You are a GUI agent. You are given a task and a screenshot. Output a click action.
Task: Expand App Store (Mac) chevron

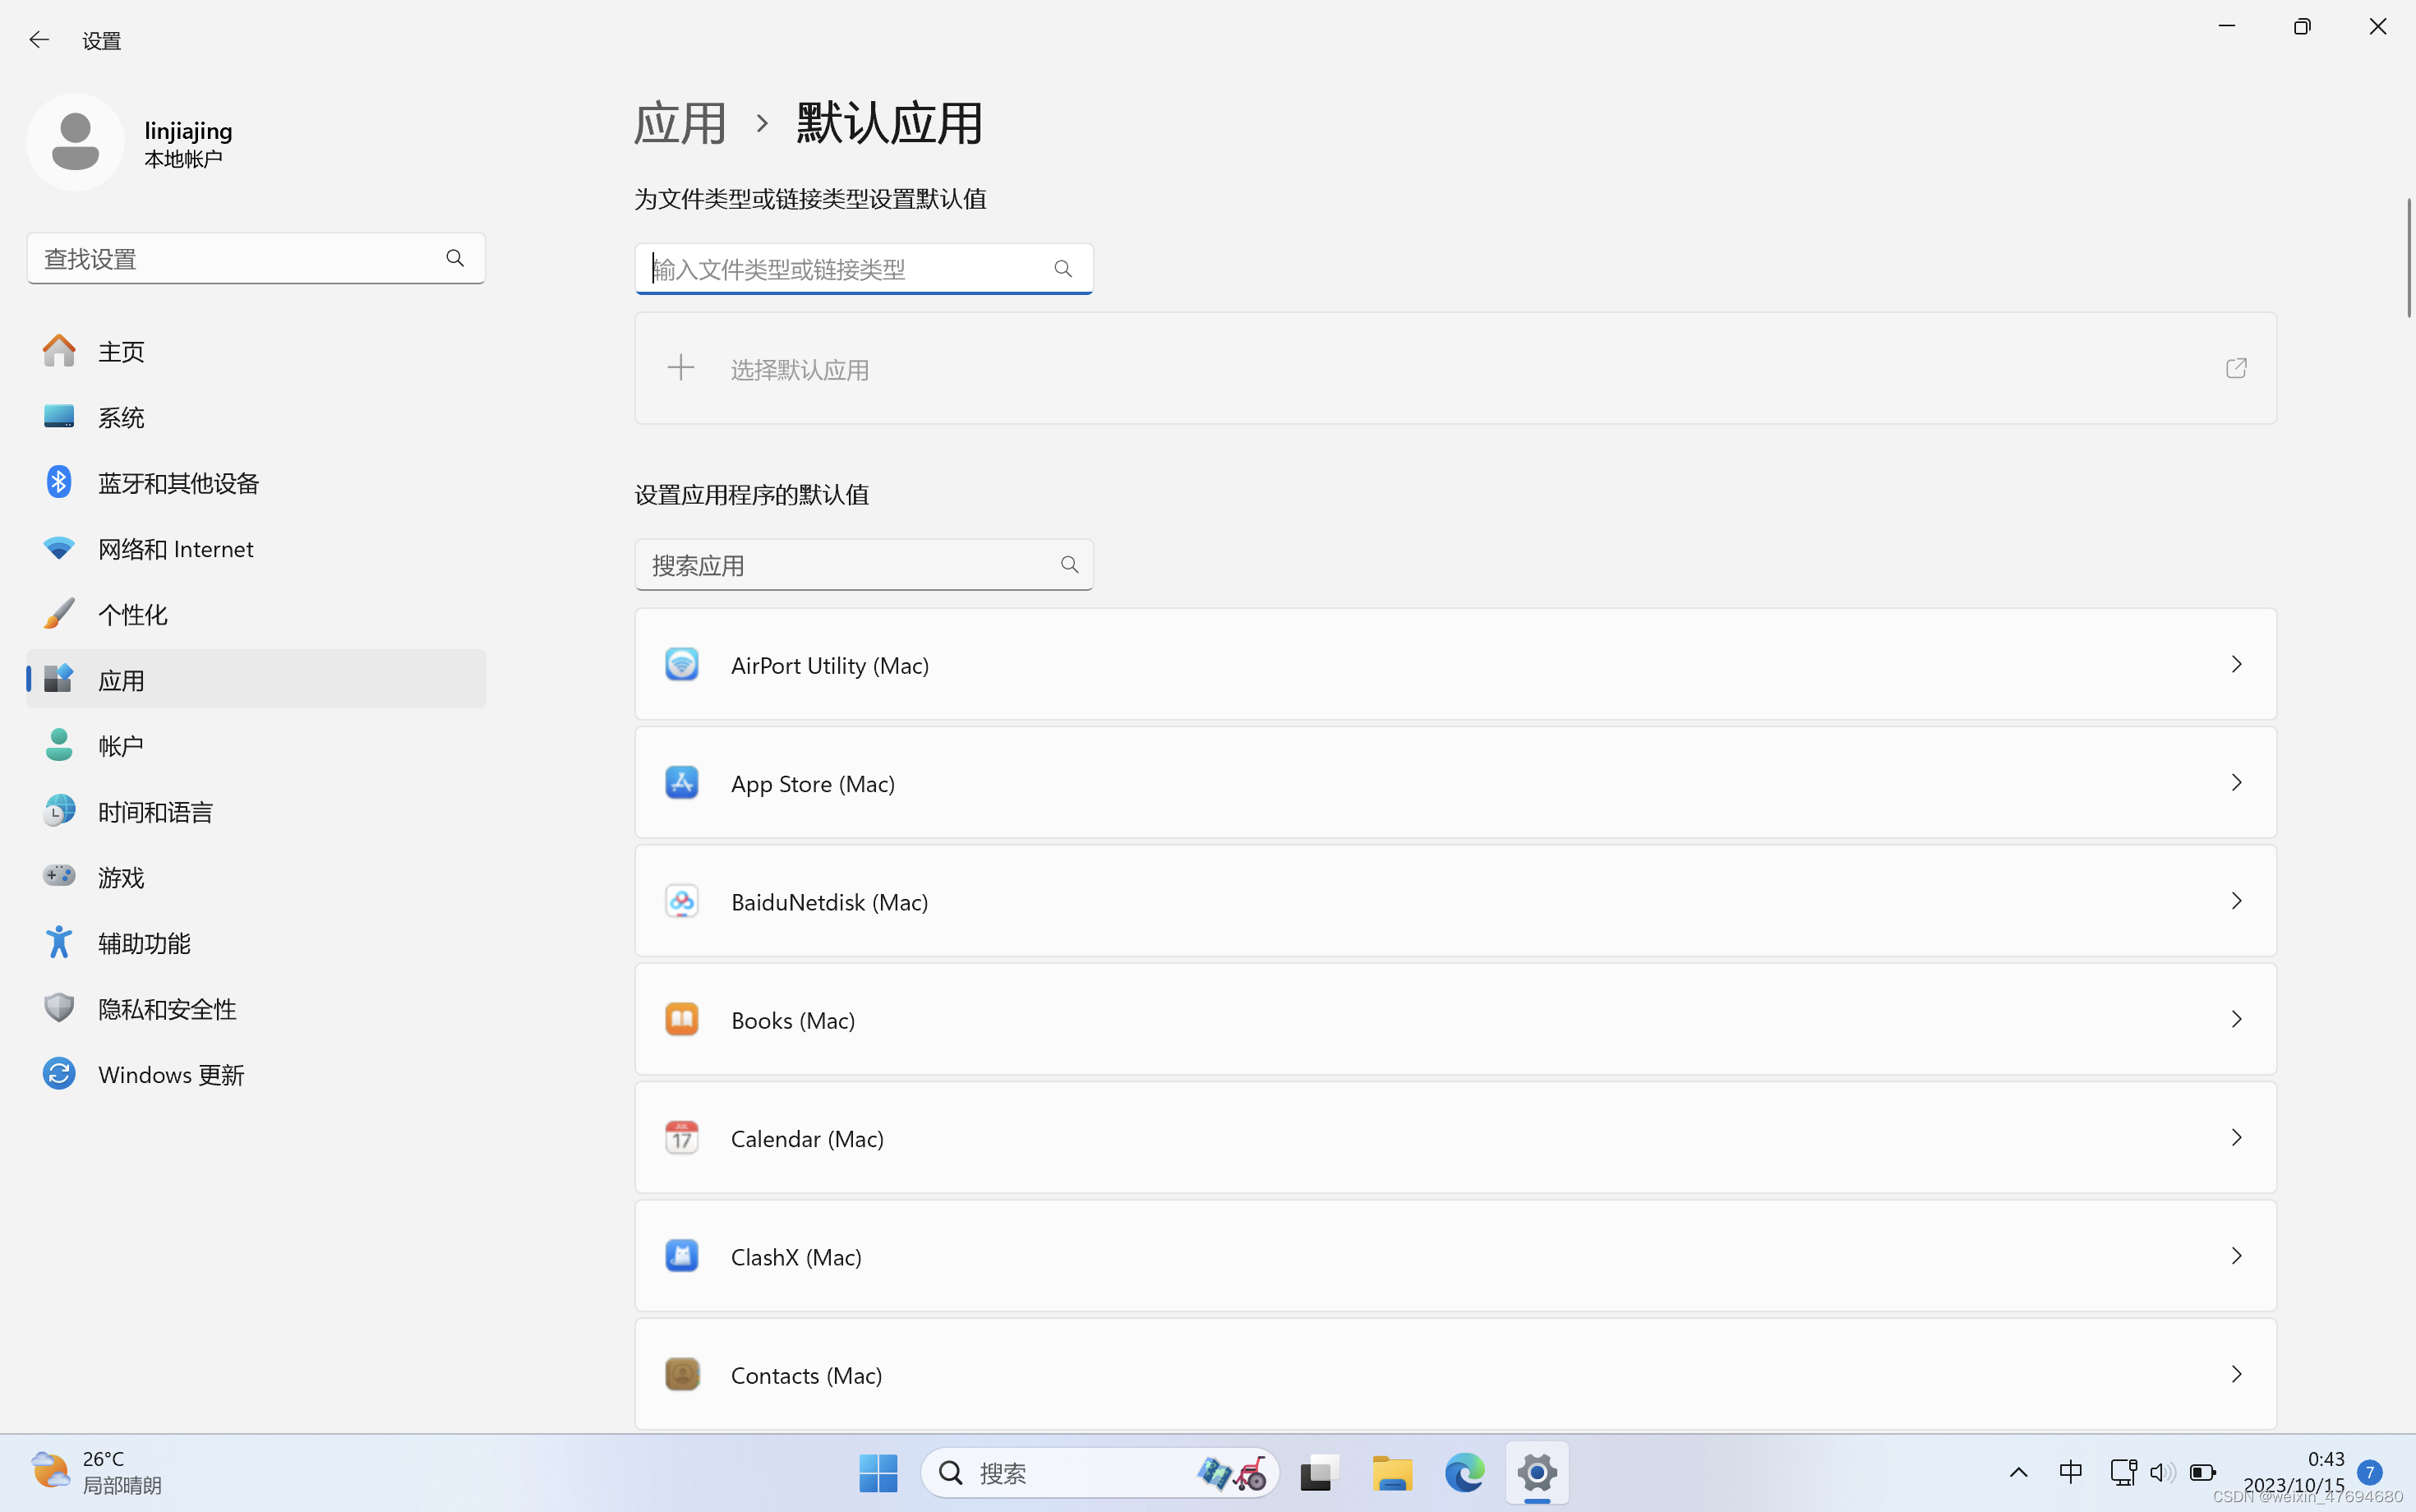[2236, 783]
